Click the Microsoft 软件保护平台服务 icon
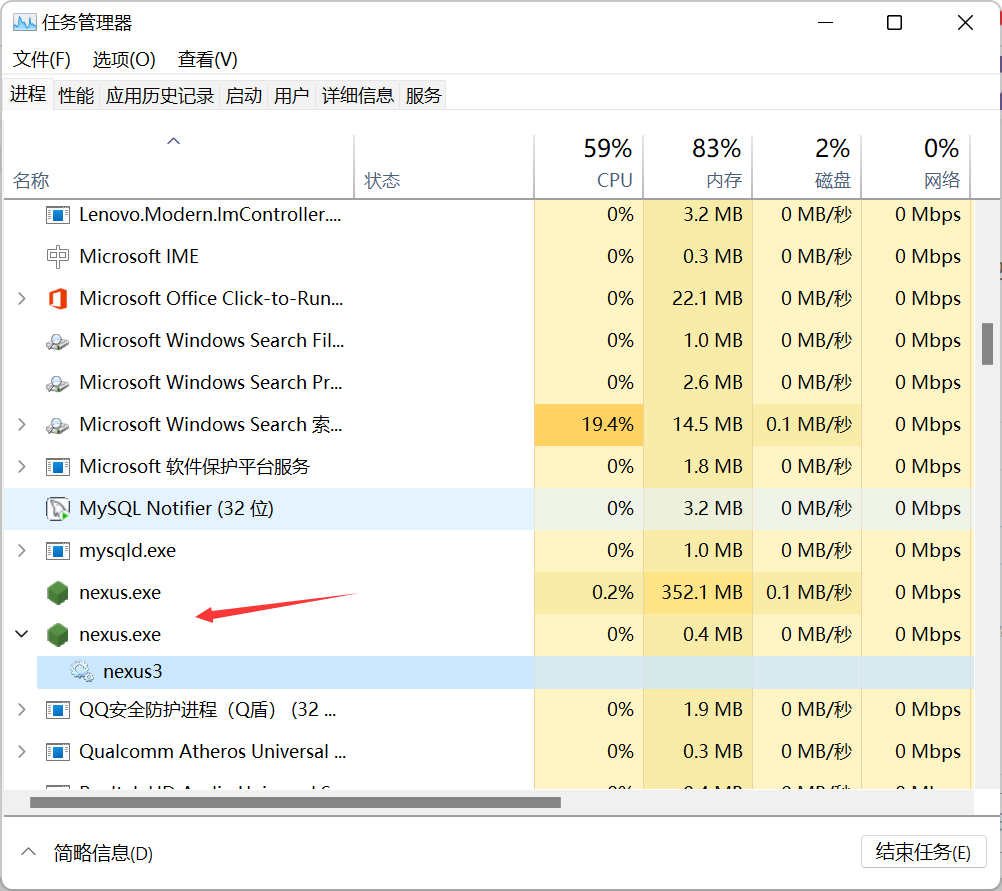 coord(58,467)
